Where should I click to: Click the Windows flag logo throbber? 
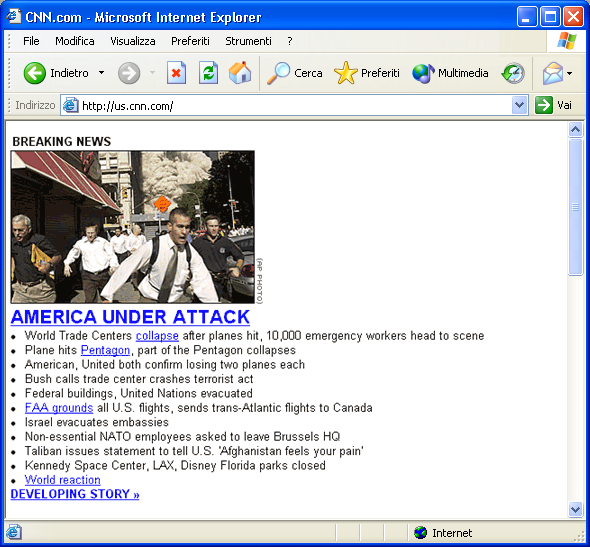click(567, 41)
